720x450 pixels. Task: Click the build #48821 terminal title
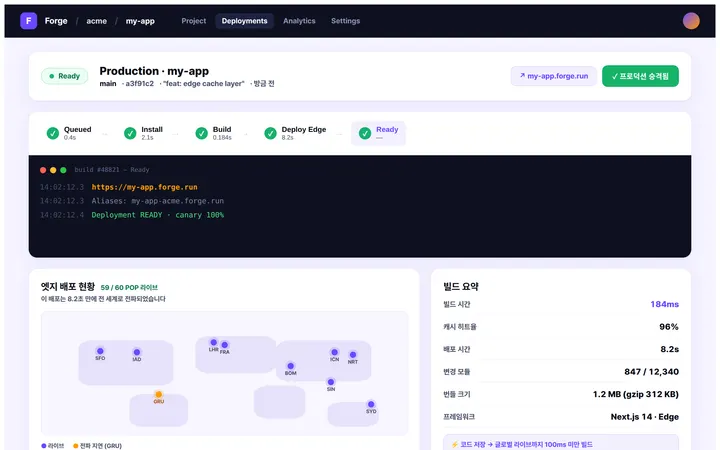point(112,170)
